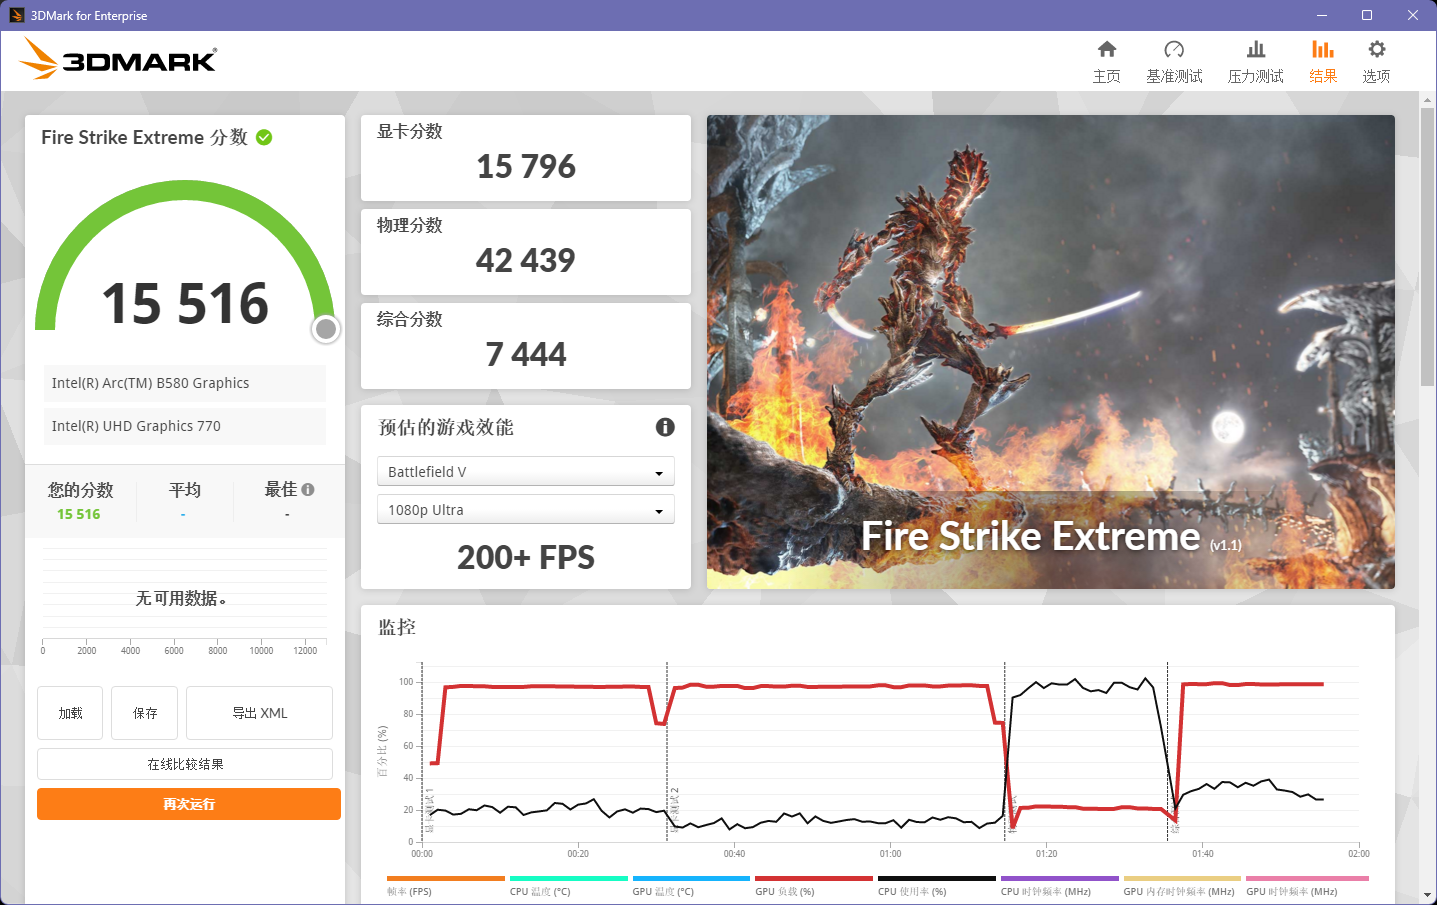The width and height of the screenshot is (1437, 905).
Task: Click the yellow GPU 内存时钟频率 legend swatch
Action: point(1182,878)
